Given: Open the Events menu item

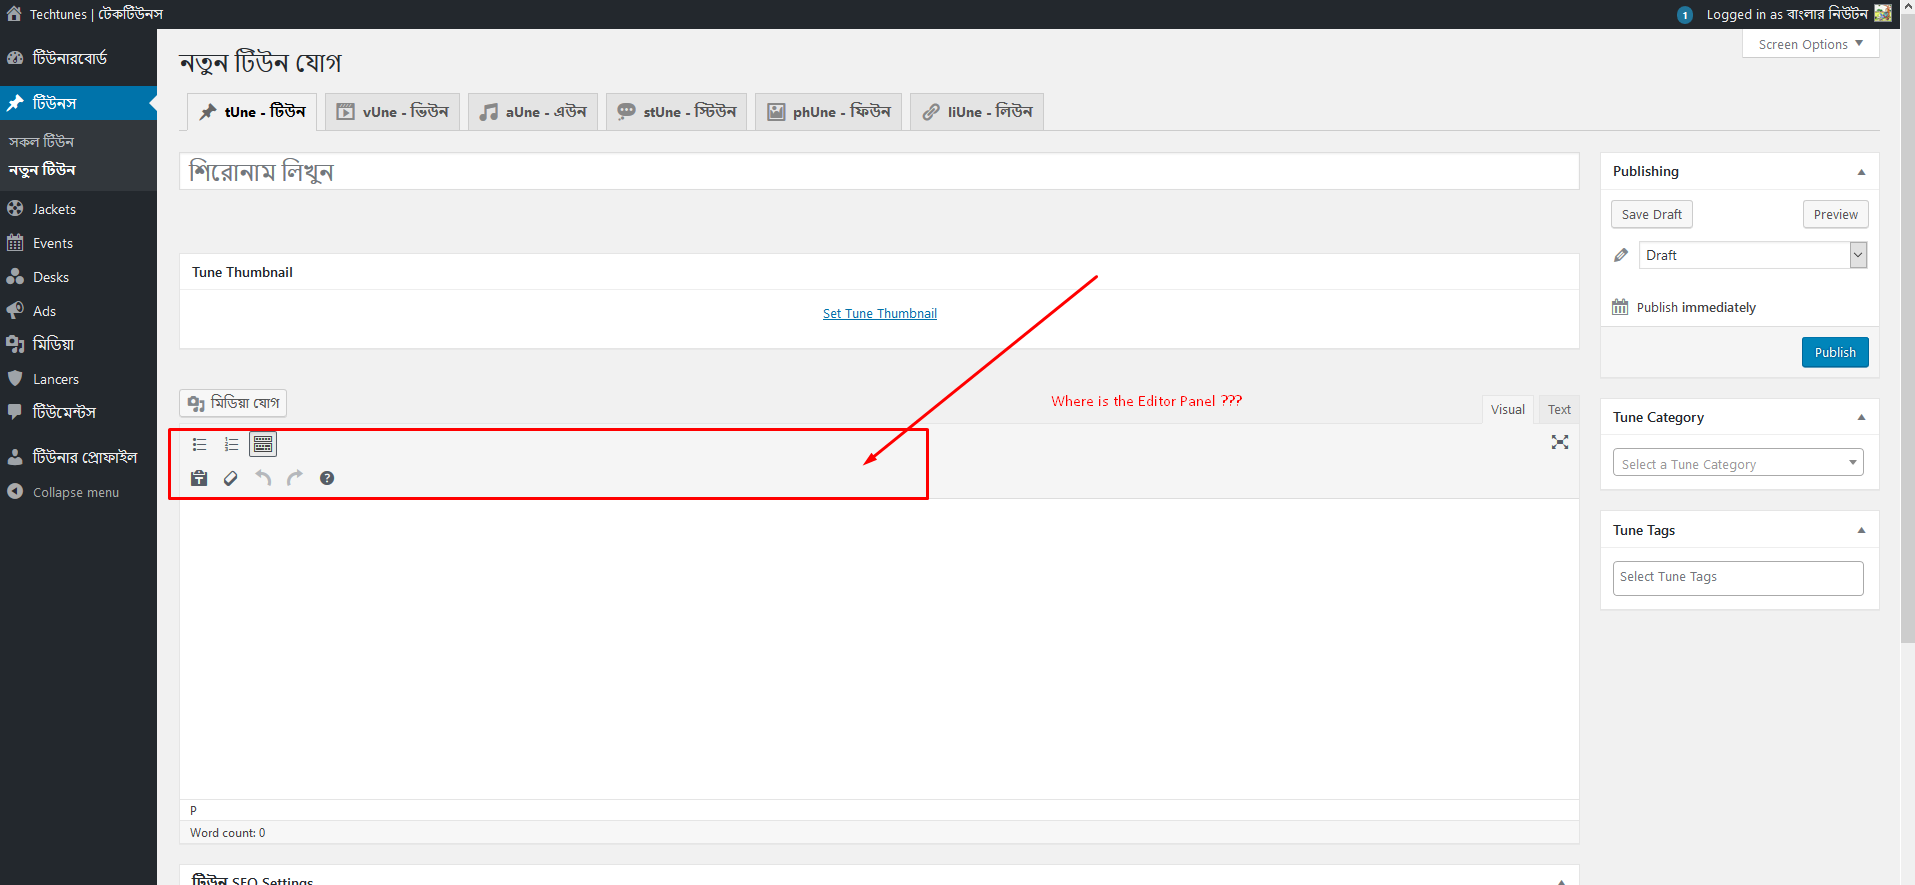Looking at the screenshot, I should [x=78, y=243].
